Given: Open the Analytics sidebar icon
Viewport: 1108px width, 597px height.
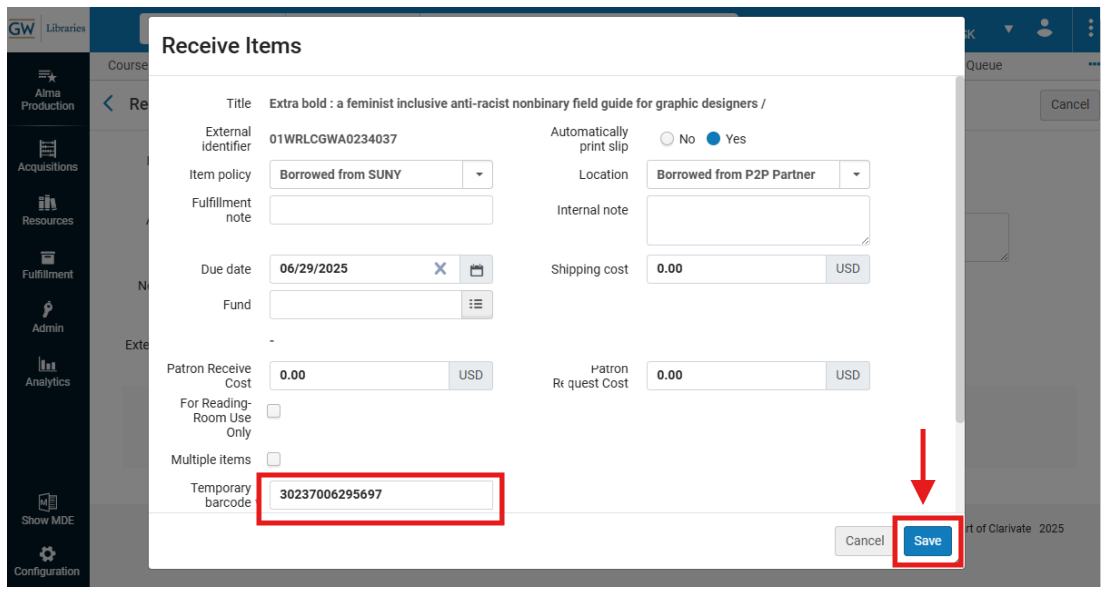Looking at the screenshot, I should tap(47, 371).
